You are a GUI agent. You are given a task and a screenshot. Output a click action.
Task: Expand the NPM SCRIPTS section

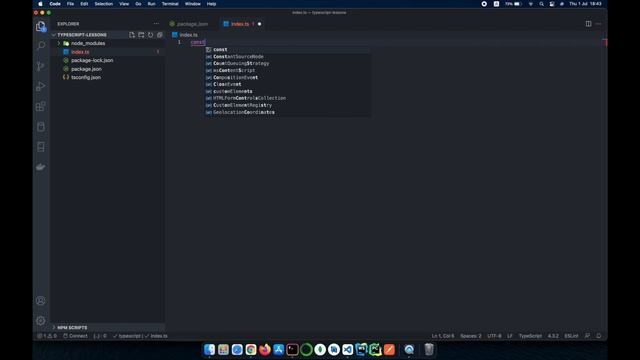[108, 327]
